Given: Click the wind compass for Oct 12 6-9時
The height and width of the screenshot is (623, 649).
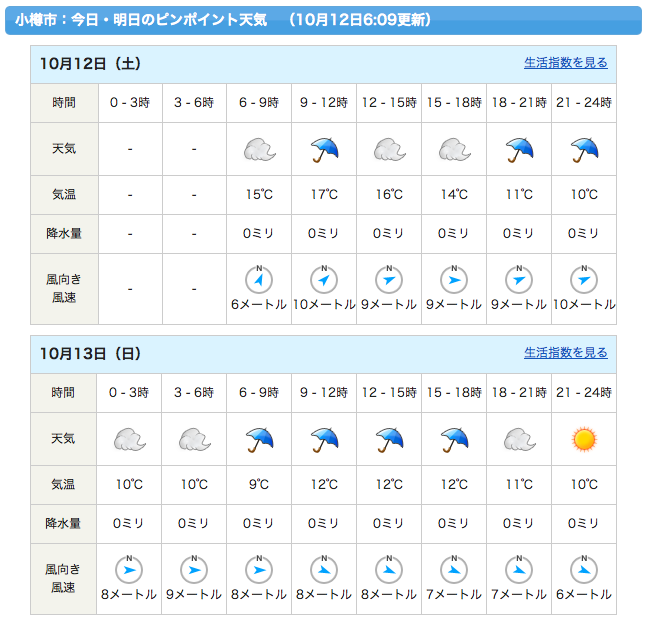Looking at the screenshot, I should pos(259,279).
